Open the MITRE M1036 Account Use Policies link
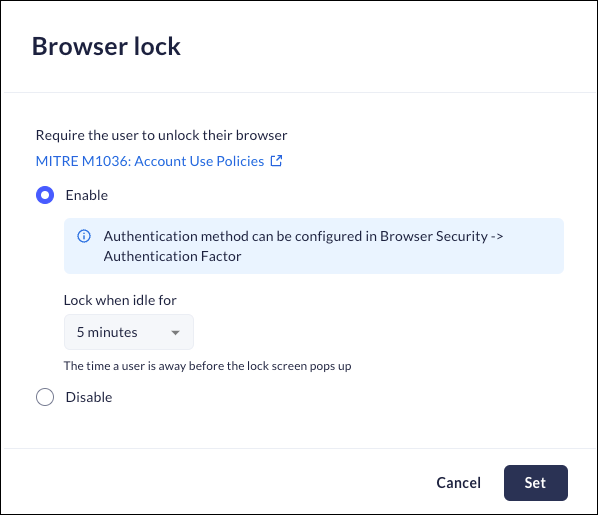 [x=159, y=161]
